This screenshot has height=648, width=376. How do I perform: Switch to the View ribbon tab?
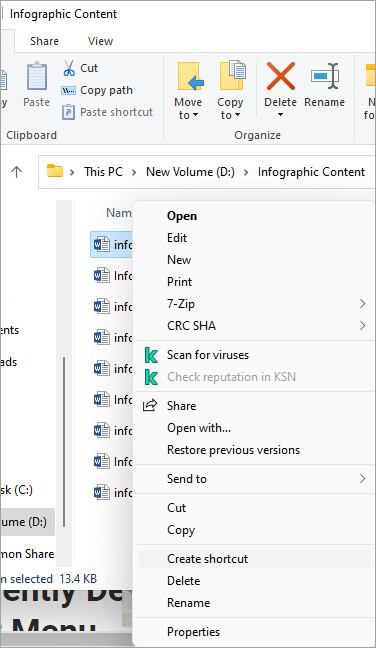(100, 41)
